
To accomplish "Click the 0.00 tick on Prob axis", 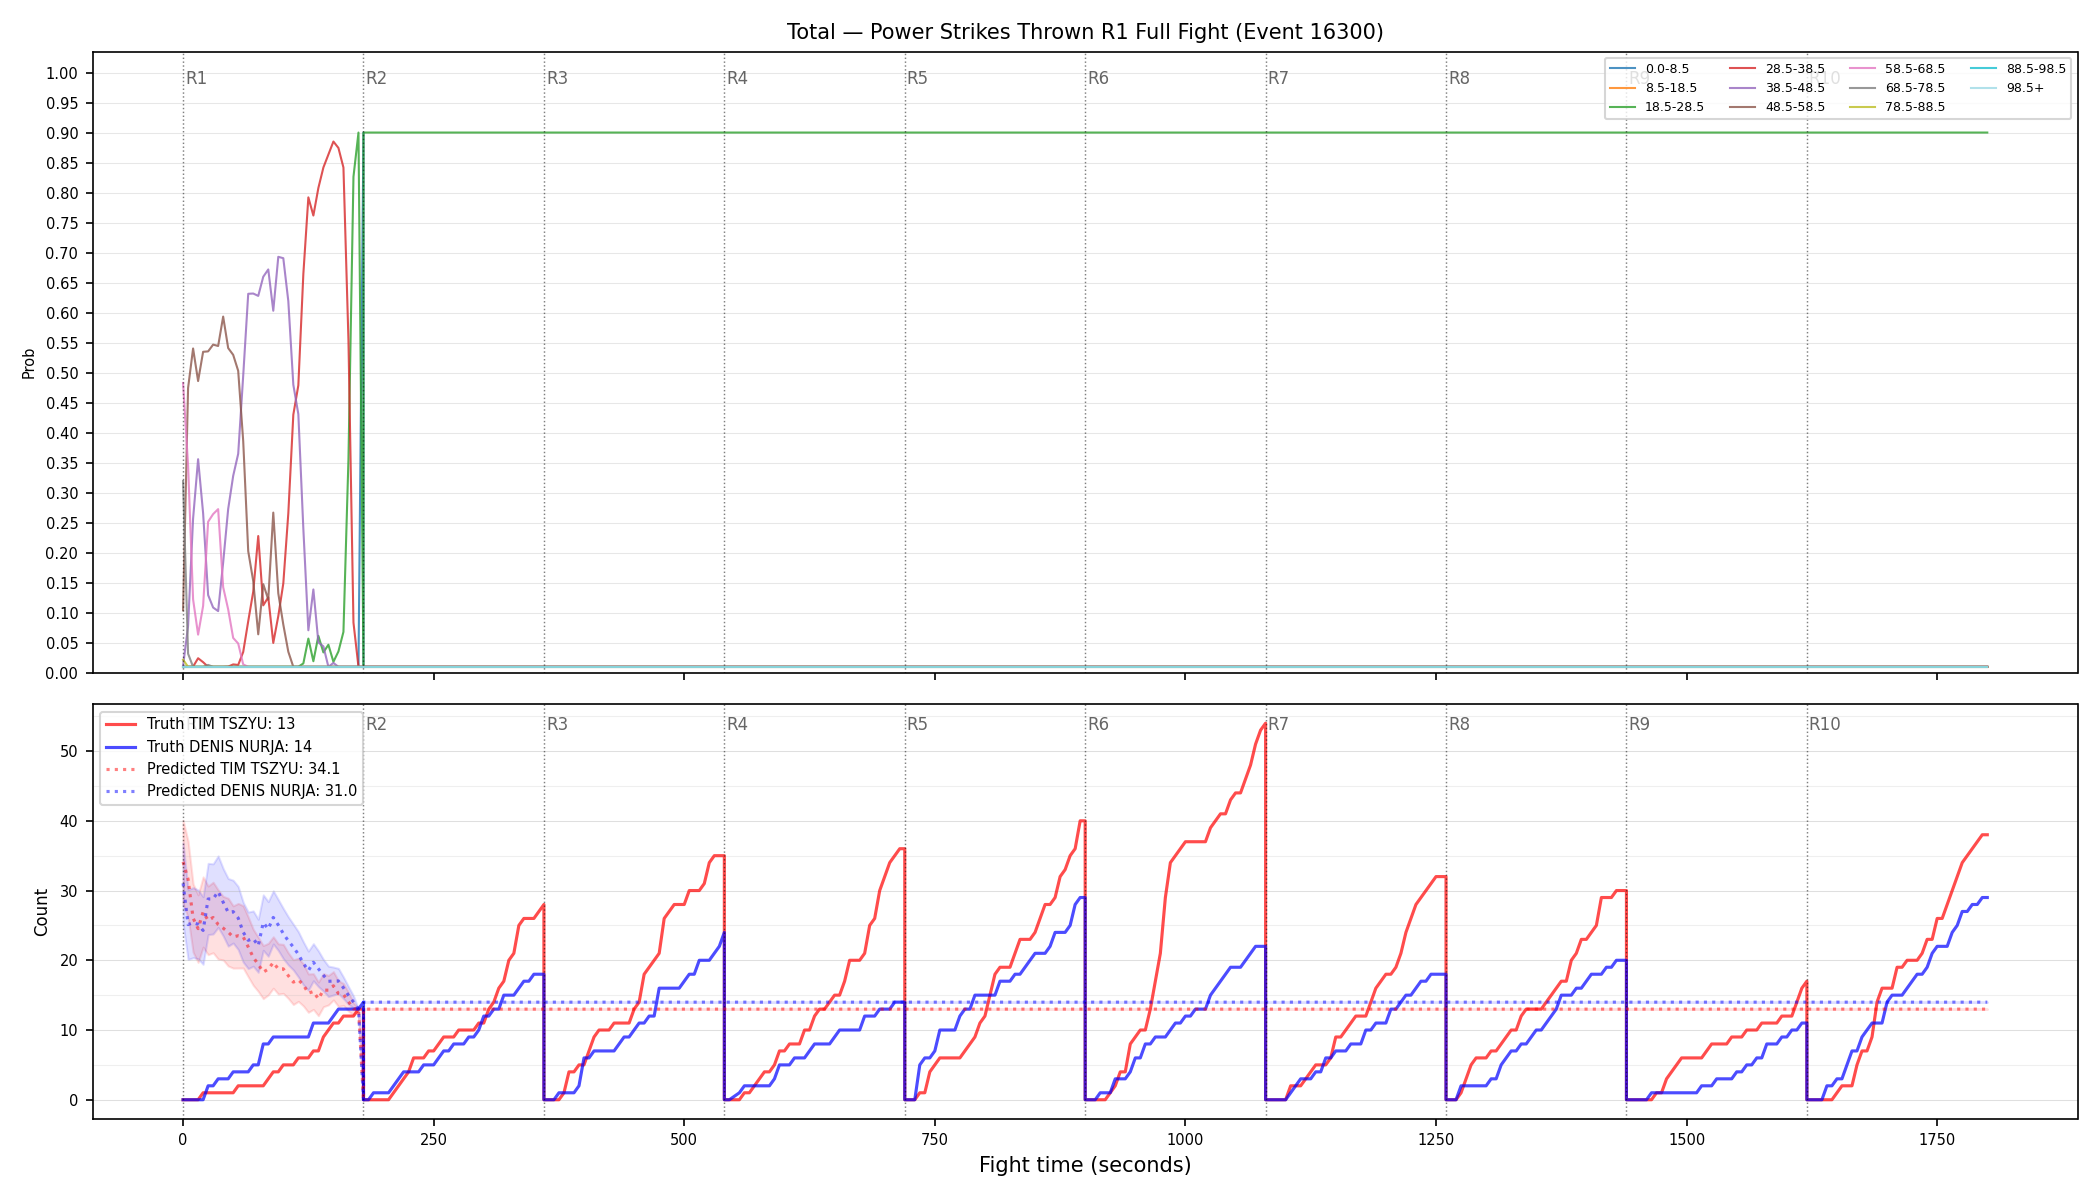I will [62, 673].
